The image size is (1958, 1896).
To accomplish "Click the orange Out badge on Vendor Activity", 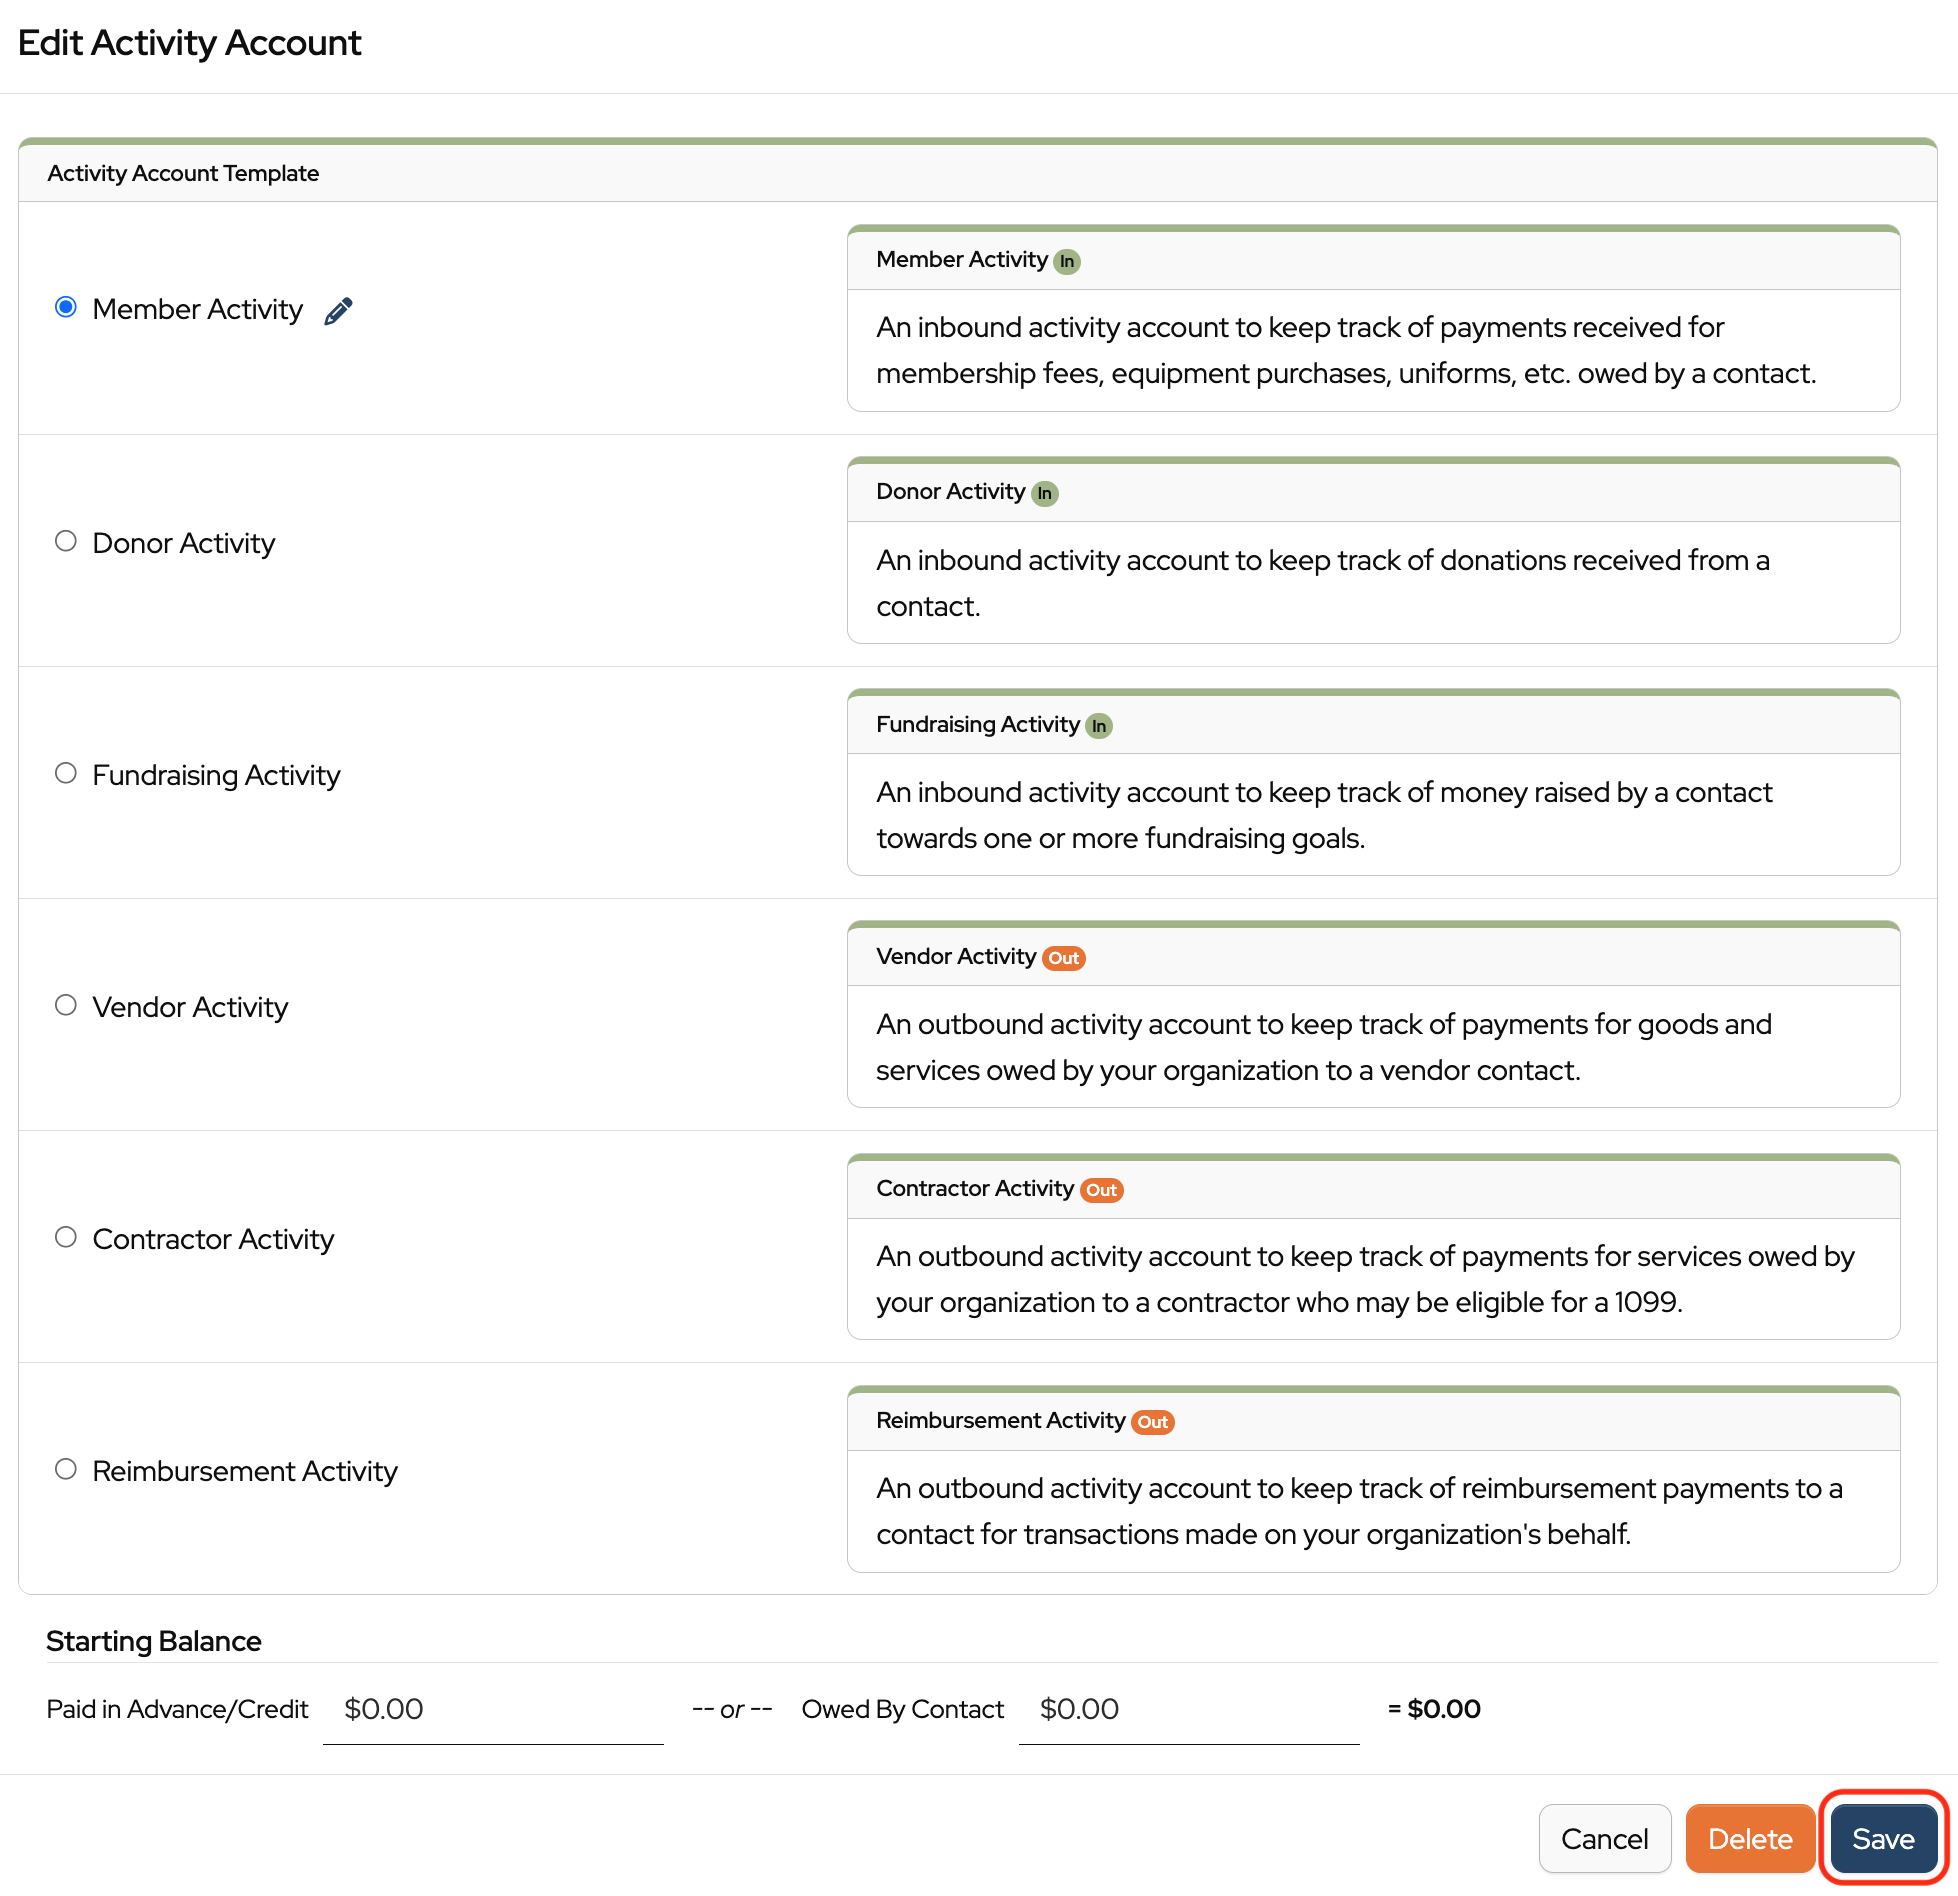I will pos(1063,958).
